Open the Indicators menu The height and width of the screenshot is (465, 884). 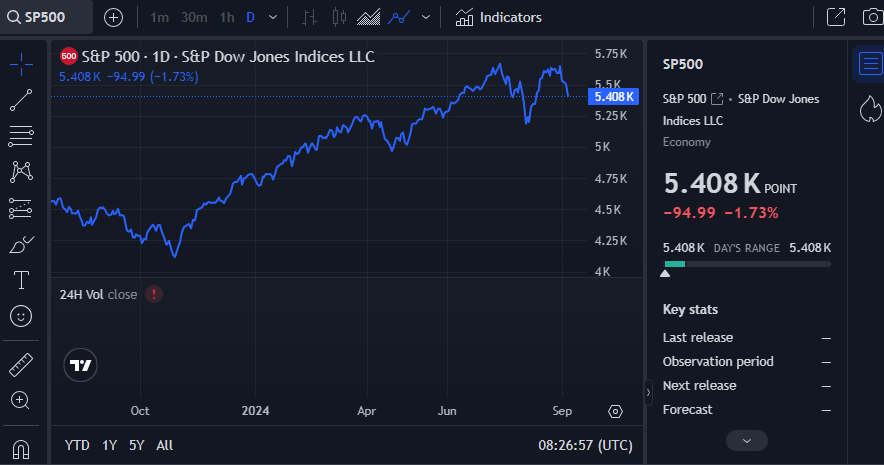point(498,17)
